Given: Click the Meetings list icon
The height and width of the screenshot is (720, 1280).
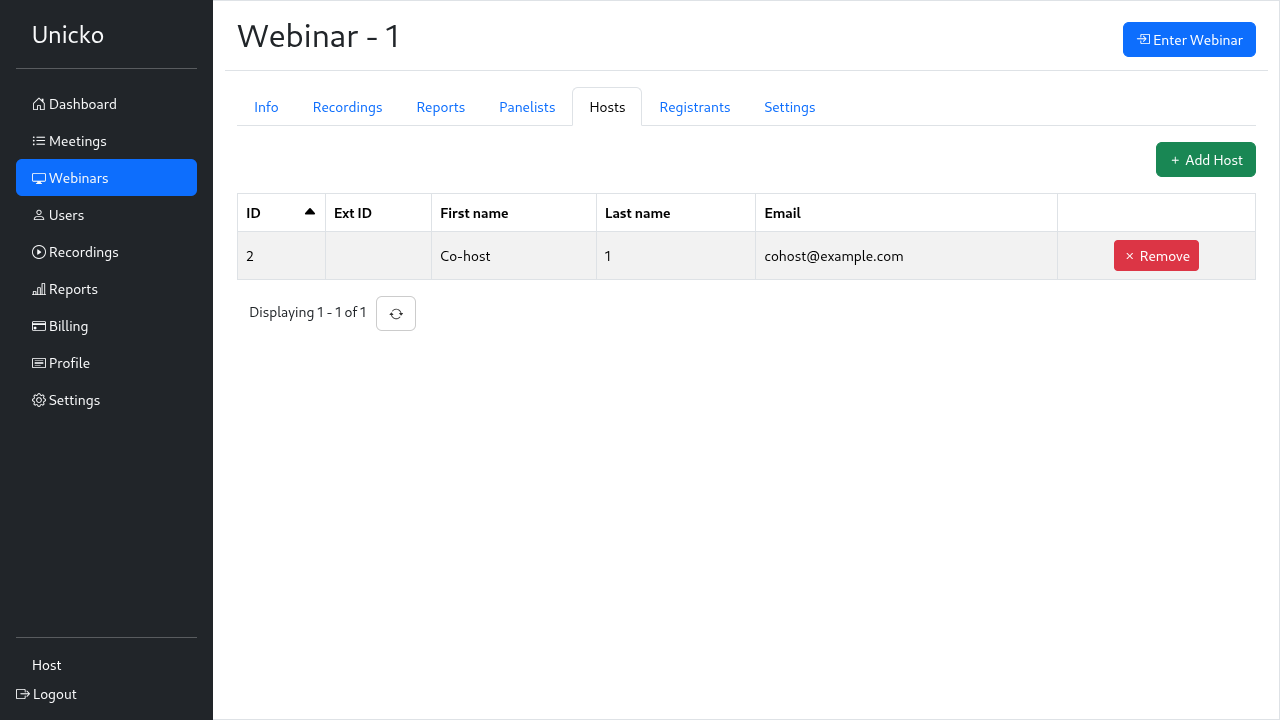Looking at the screenshot, I should click(x=39, y=141).
